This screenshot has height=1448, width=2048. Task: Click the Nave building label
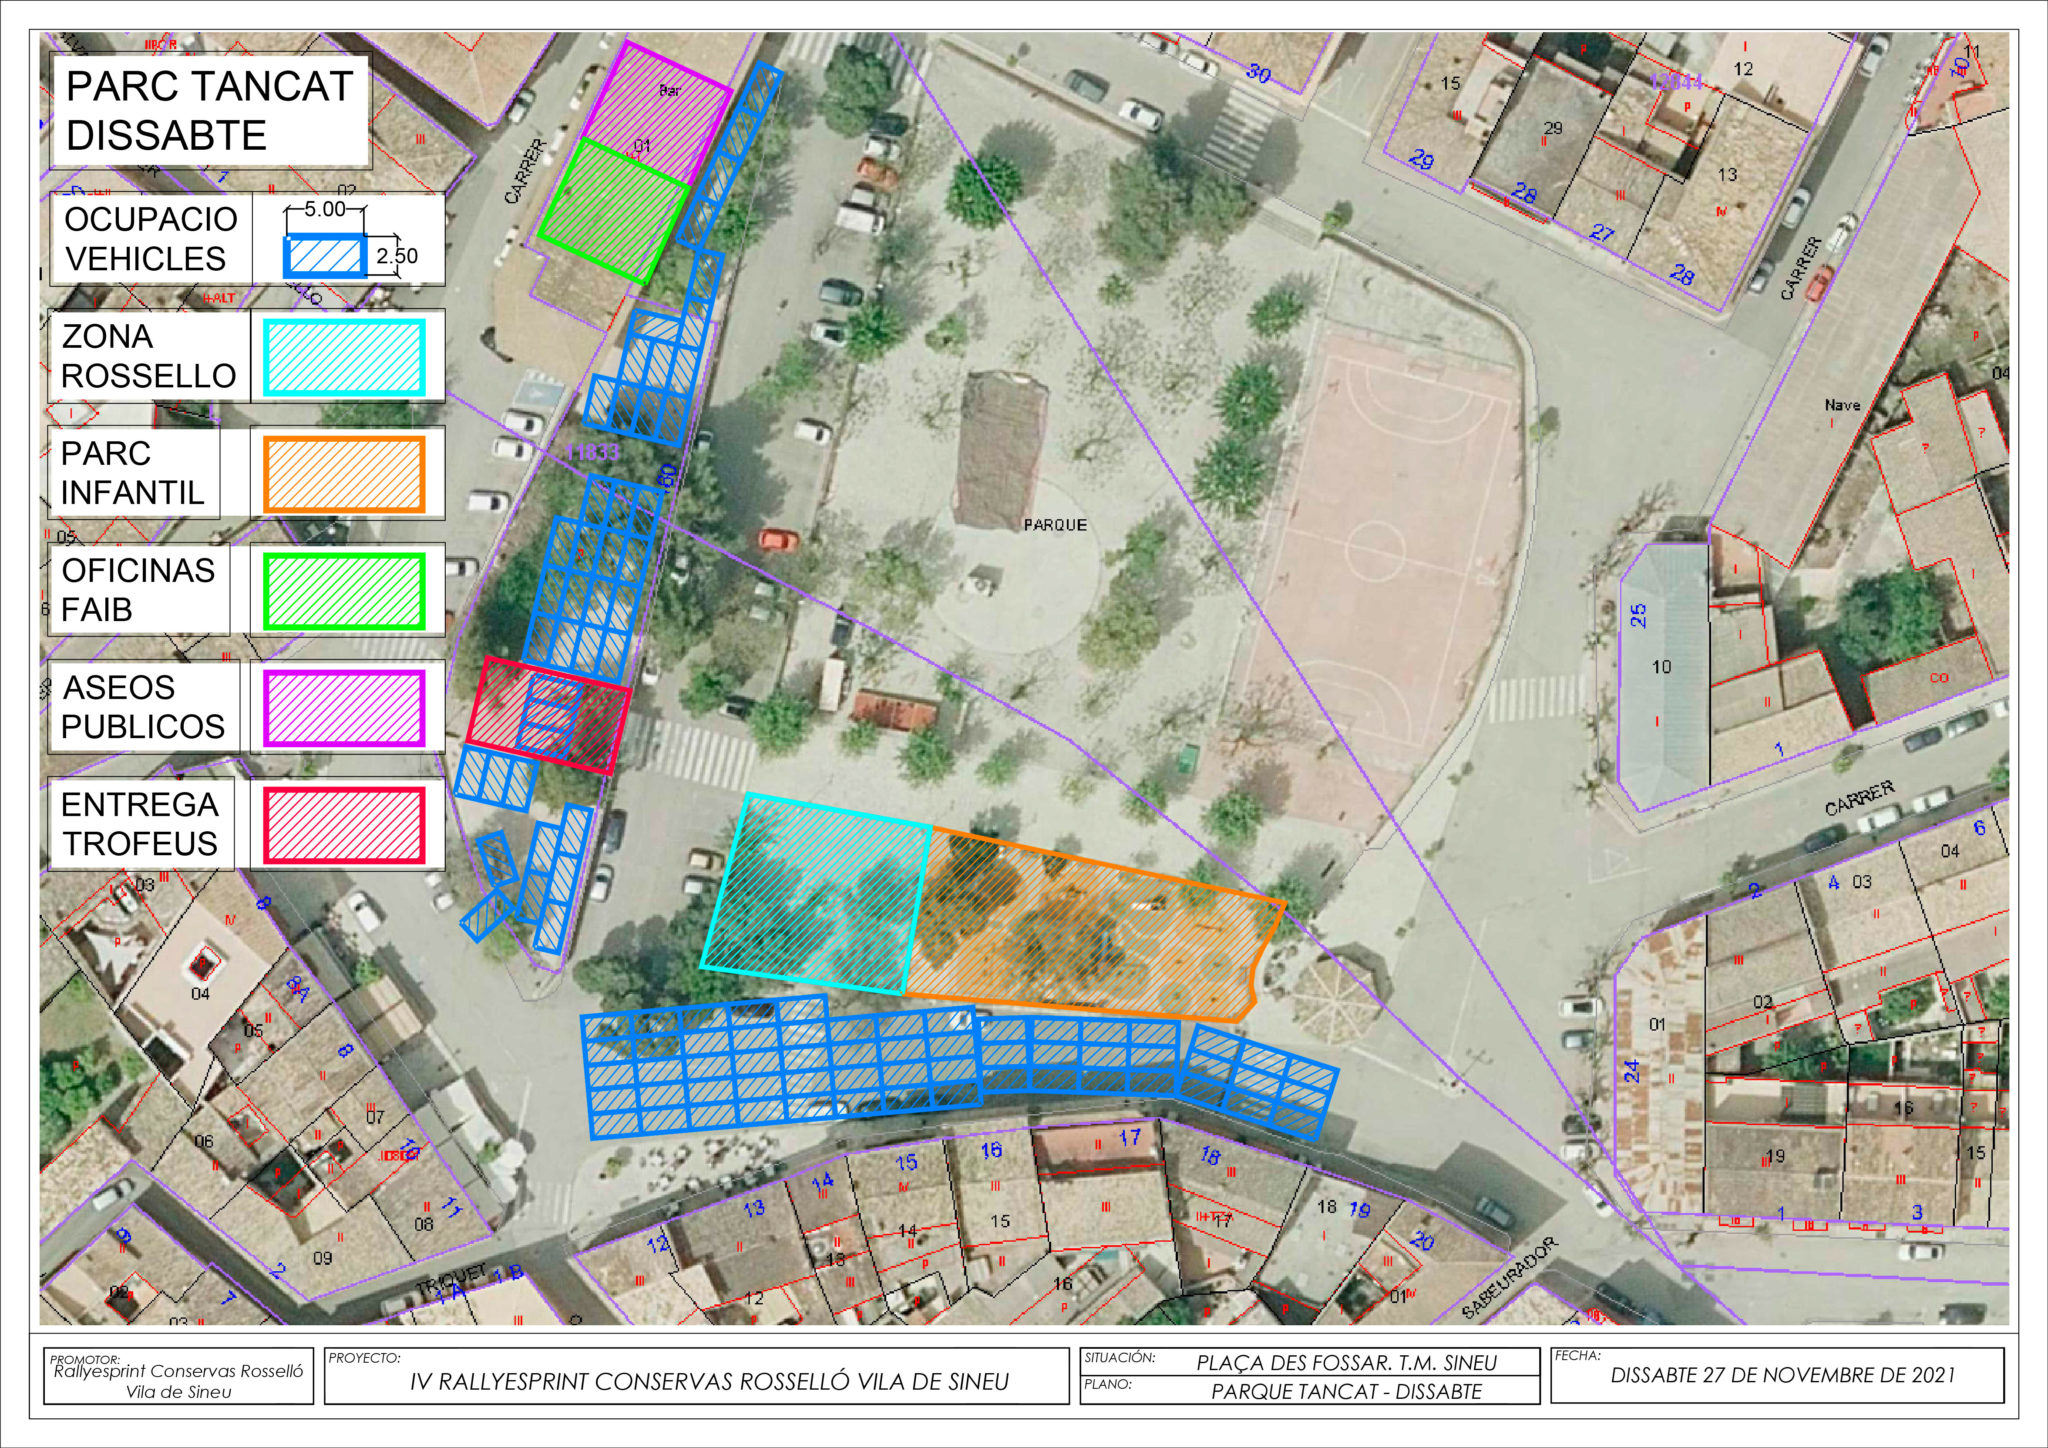pyautogui.click(x=1842, y=405)
